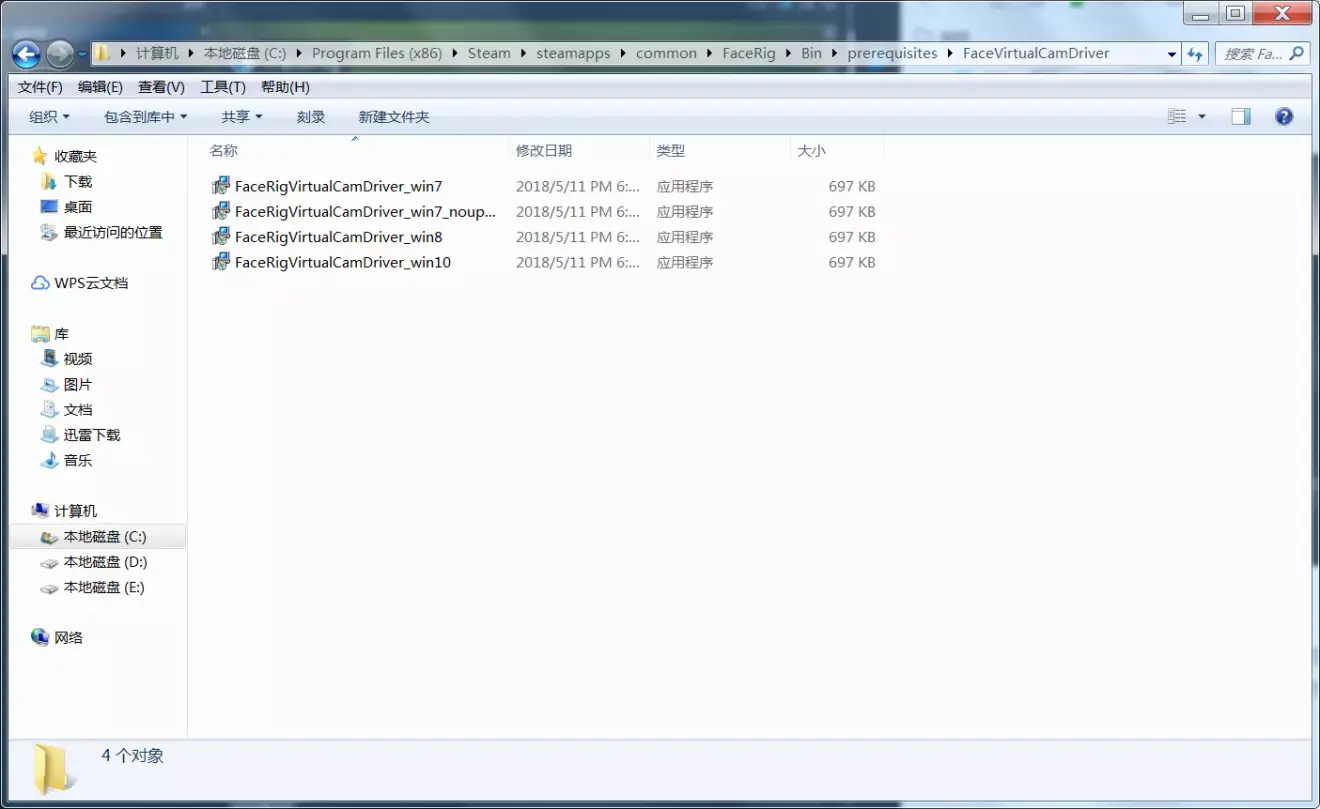Open address bar history dropdown arrow

pos(1171,54)
